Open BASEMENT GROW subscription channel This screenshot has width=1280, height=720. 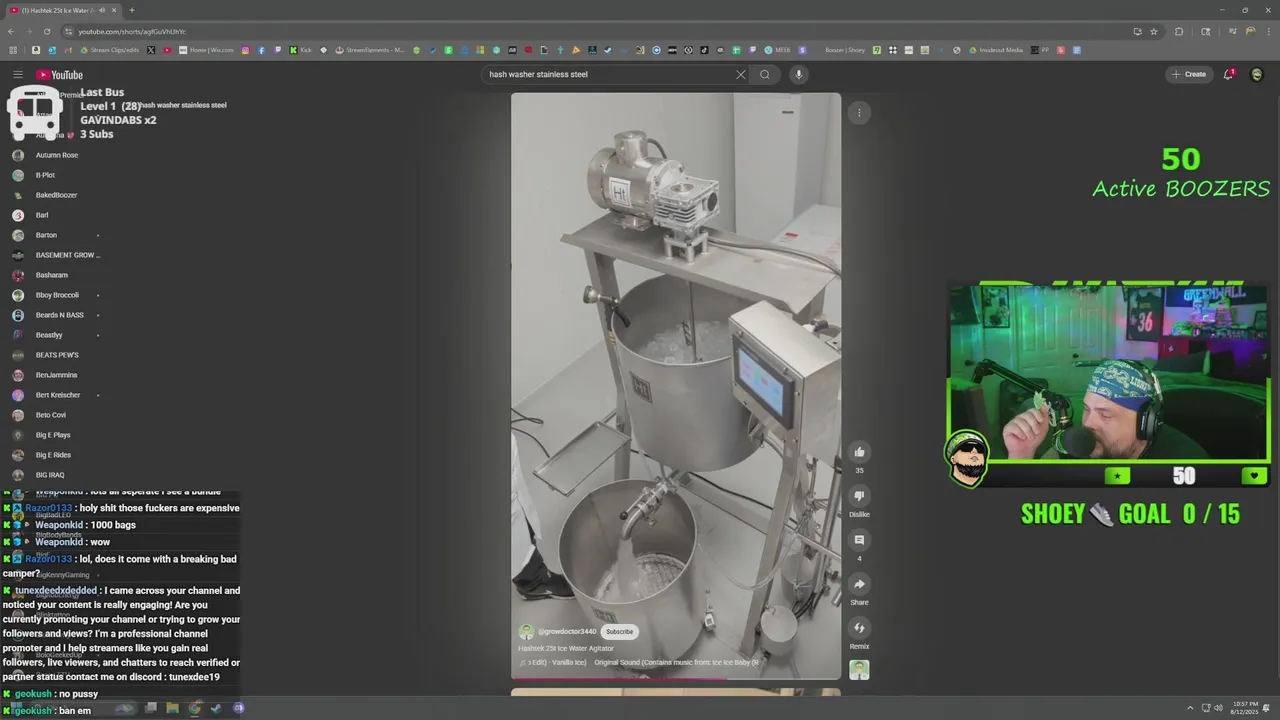pyautogui.click(x=68, y=255)
